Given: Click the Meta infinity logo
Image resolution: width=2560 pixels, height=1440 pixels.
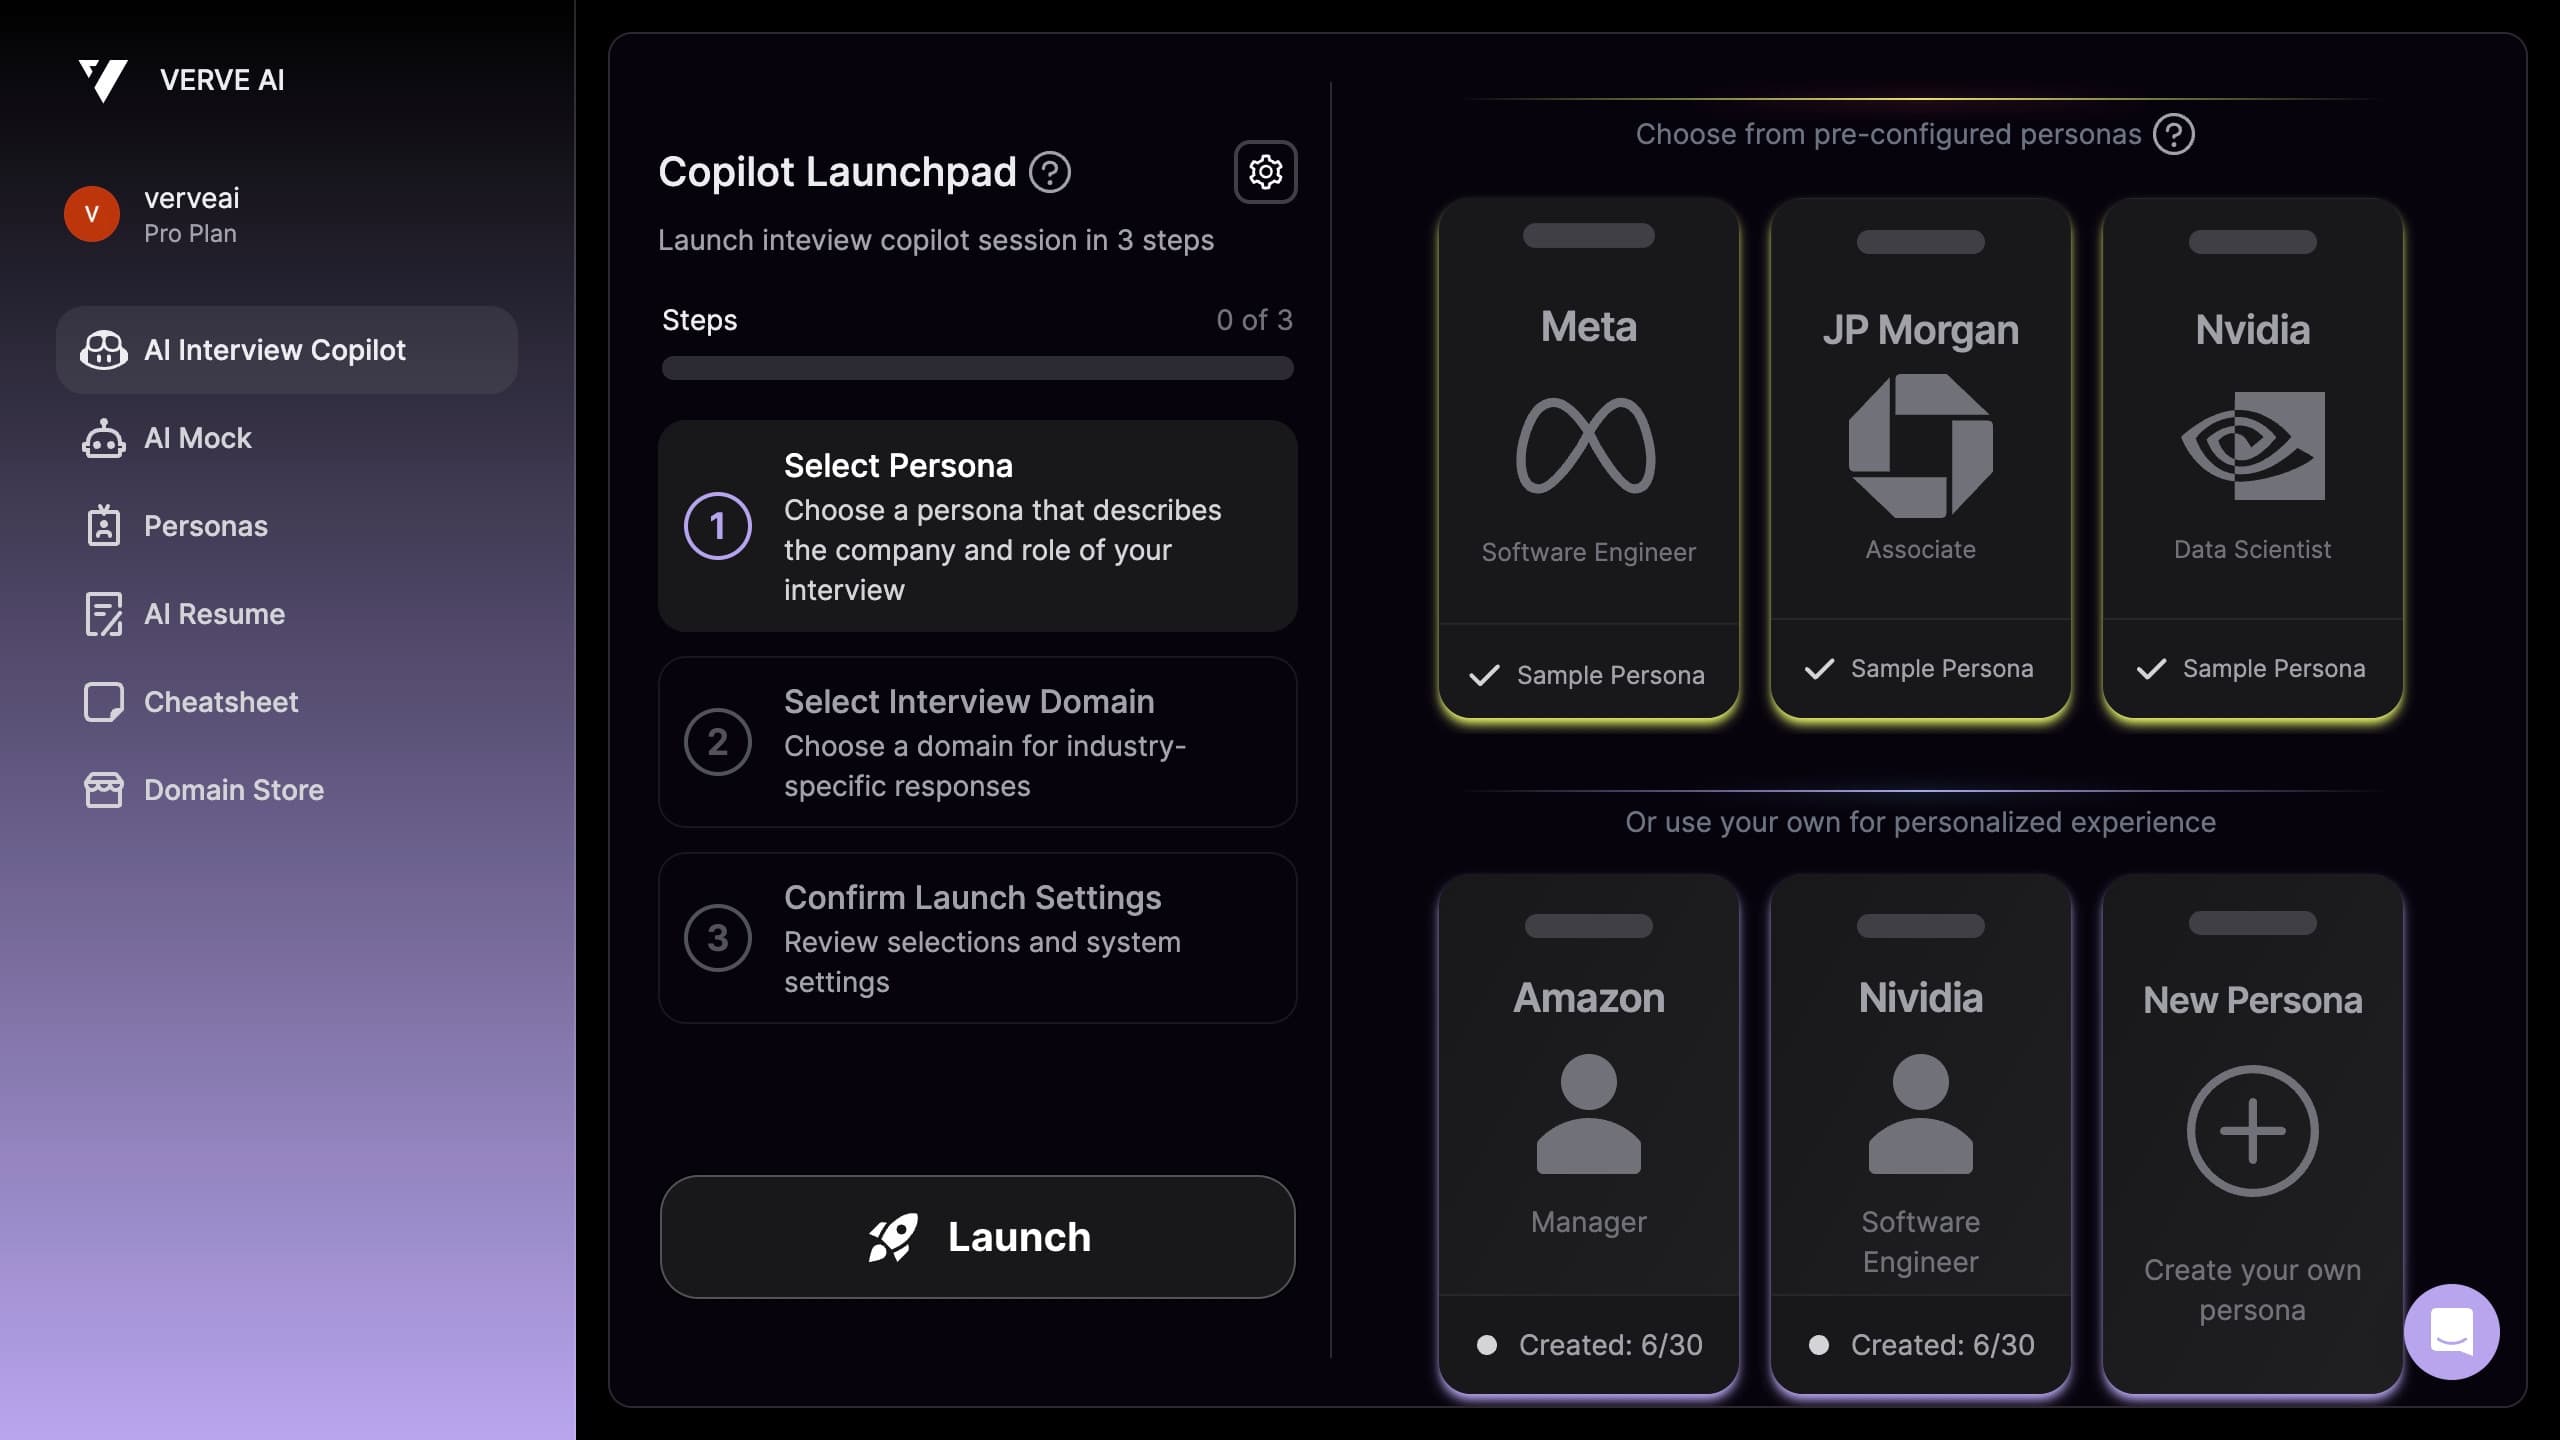Looking at the screenshot, I should (x=1587, y=445).
